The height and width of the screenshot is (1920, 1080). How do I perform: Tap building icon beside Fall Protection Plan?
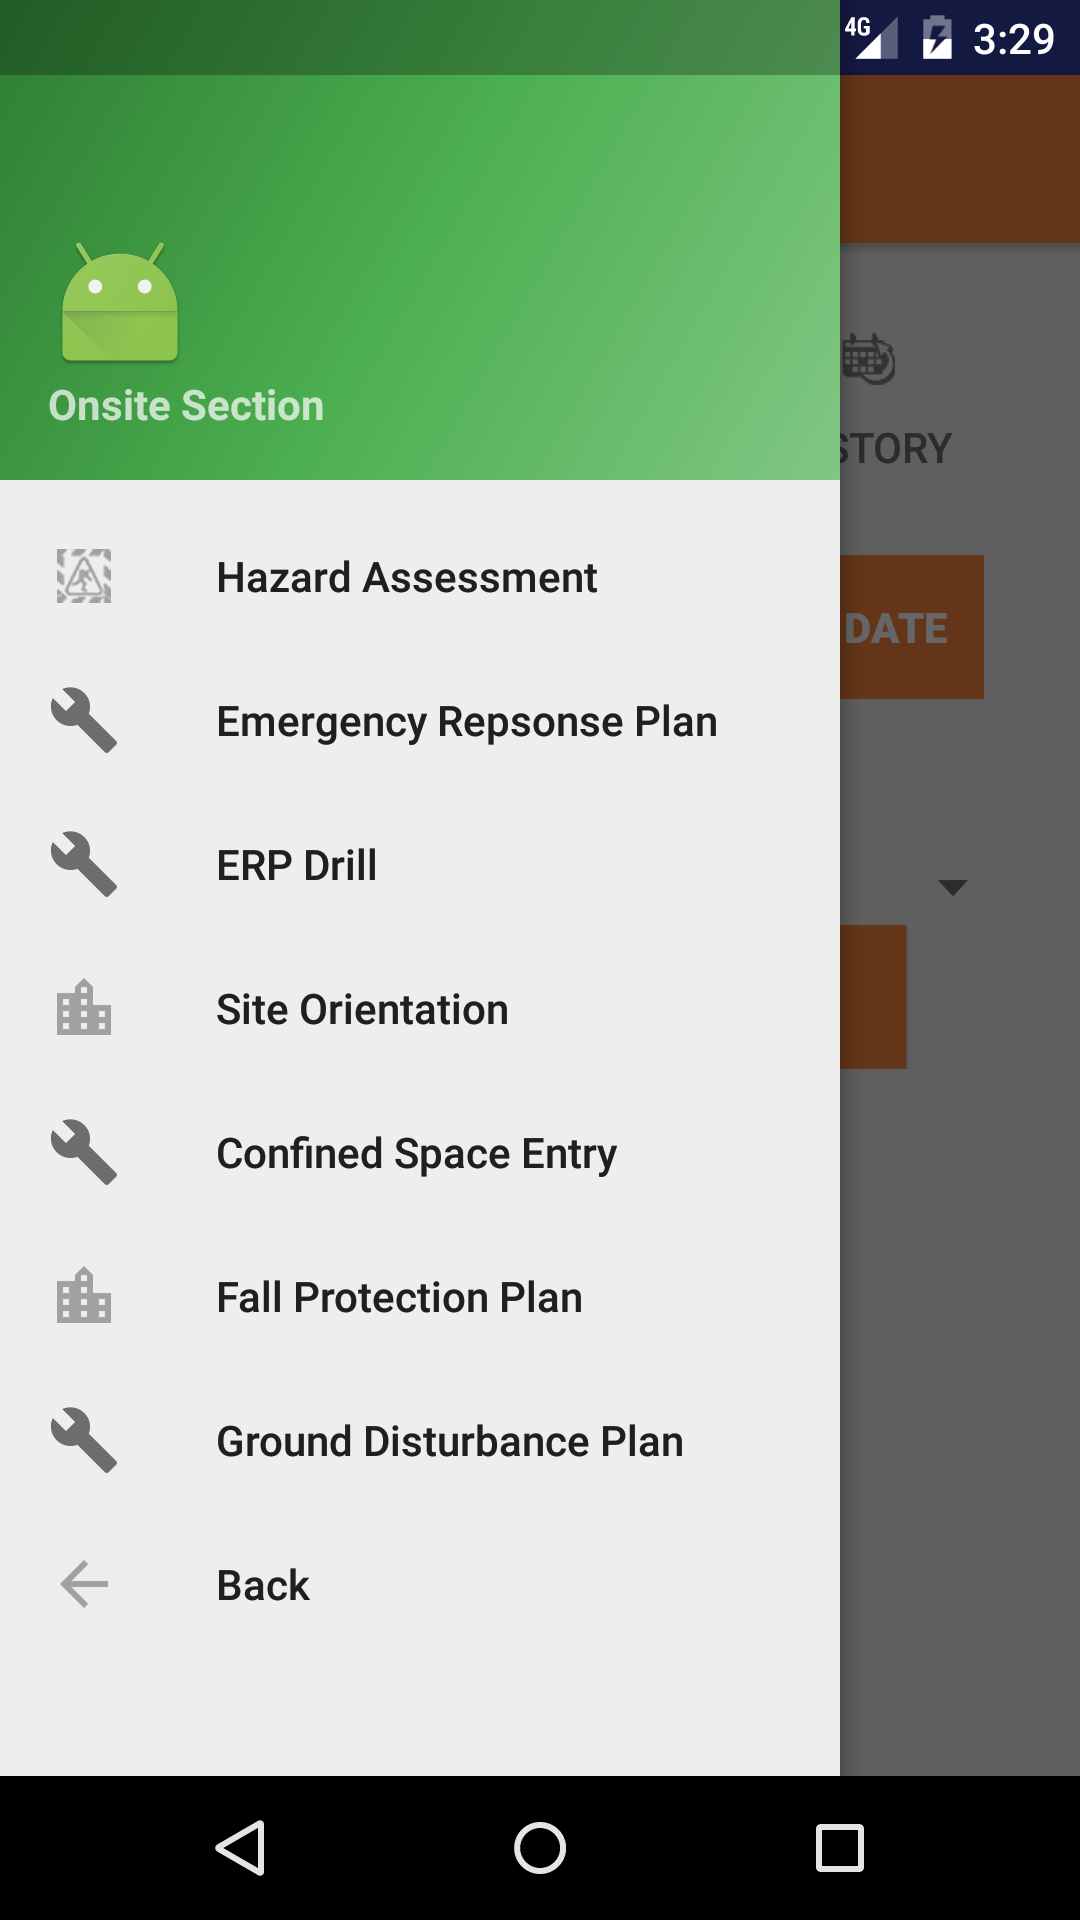84,1297
